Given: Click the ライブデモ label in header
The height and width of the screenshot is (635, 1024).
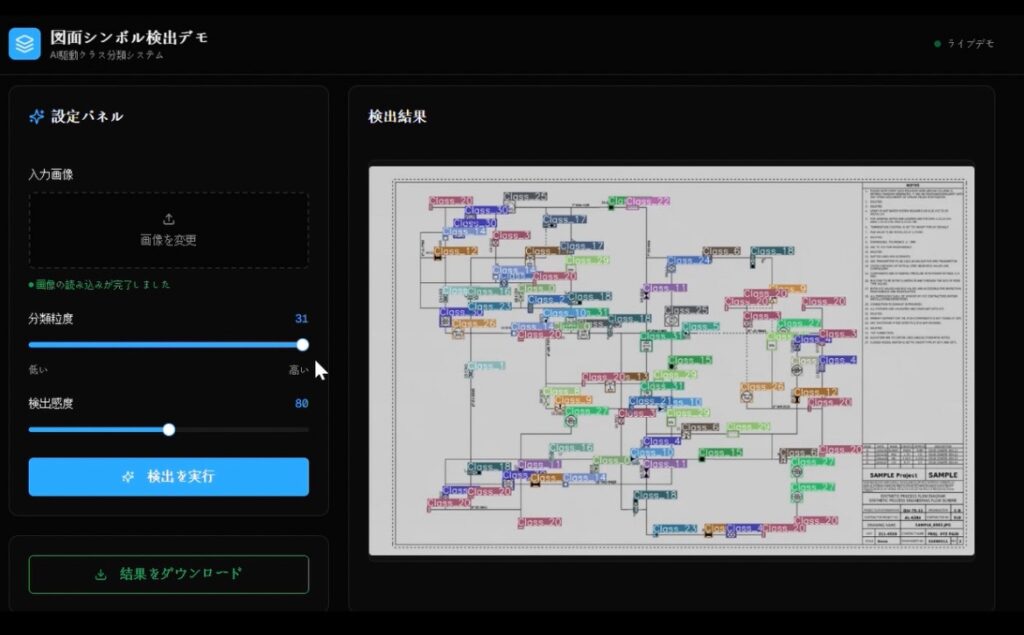Looking at the screenshot, I should 970,44.
